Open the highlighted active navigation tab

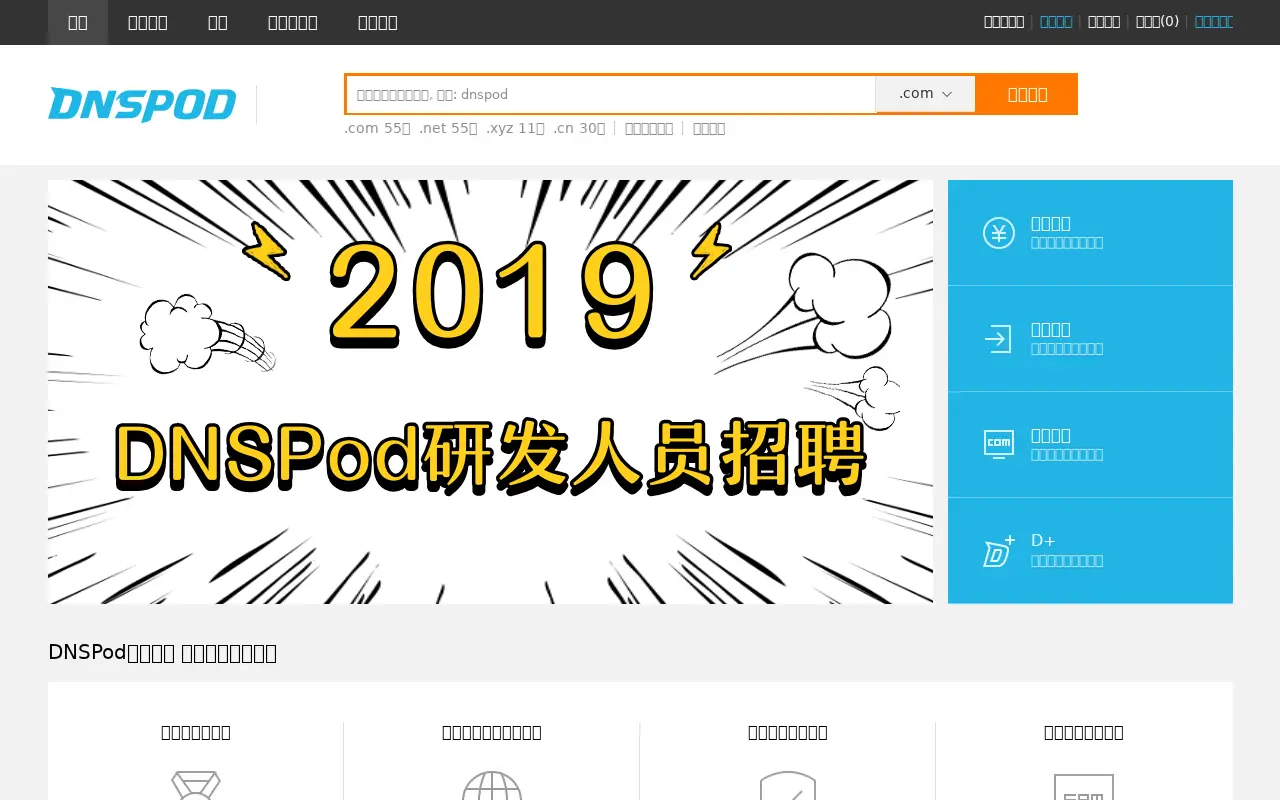point(78,22)
